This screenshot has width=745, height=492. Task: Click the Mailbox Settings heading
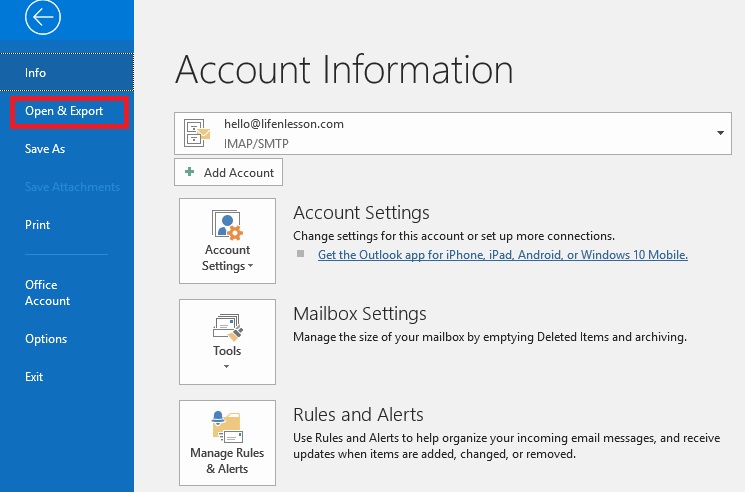(x=360, y=314)
